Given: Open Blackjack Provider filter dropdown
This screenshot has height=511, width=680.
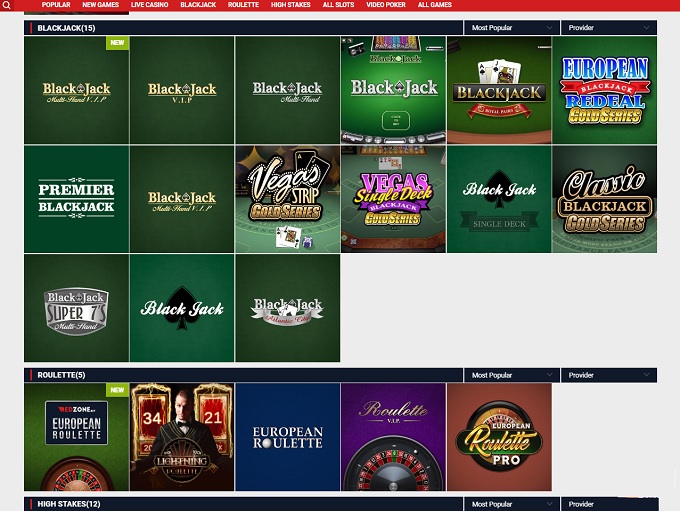Looking at the screenshot, I should point(608,28).
